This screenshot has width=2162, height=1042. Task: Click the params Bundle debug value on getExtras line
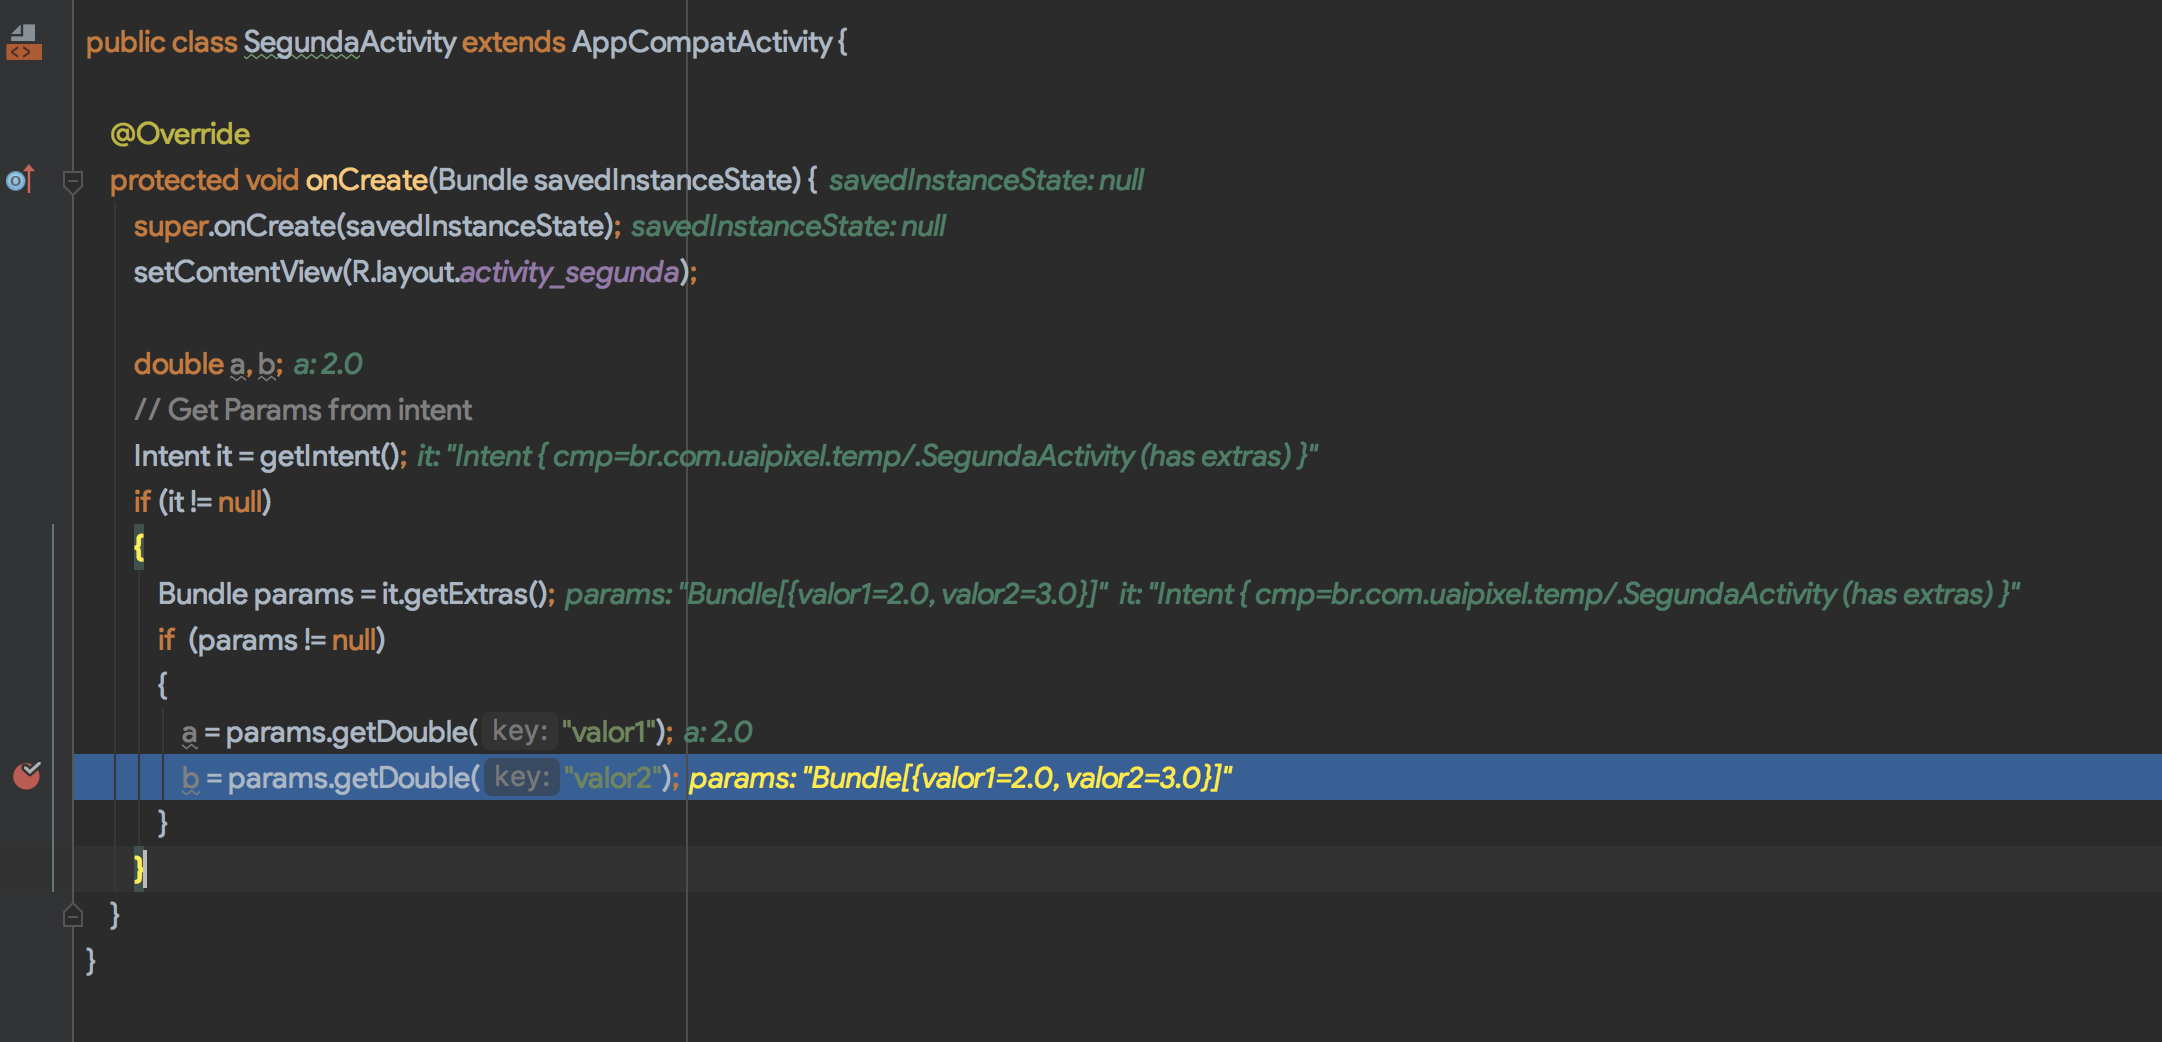pos(837,594)
